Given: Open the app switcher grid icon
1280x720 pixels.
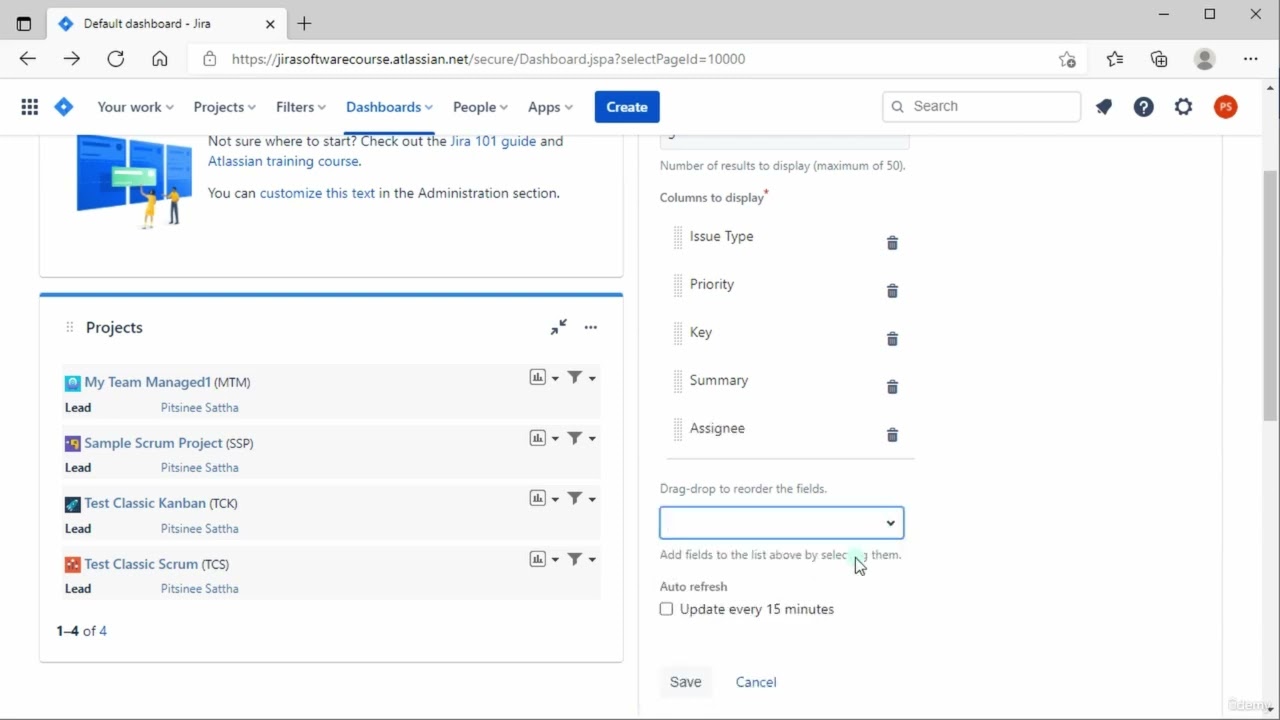Looking at the screenshot, I should [x=30, y=107].
